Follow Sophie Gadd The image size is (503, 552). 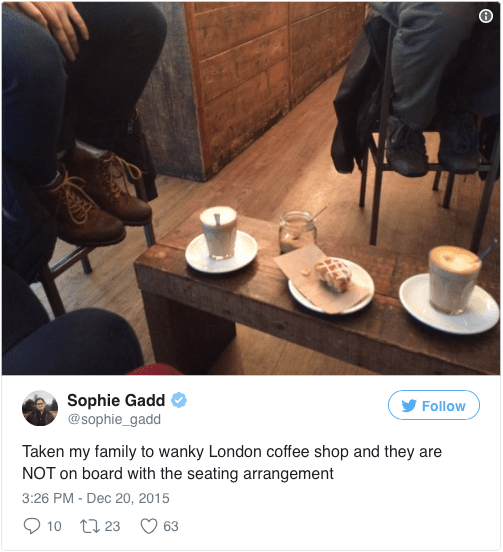click(434, 405)
